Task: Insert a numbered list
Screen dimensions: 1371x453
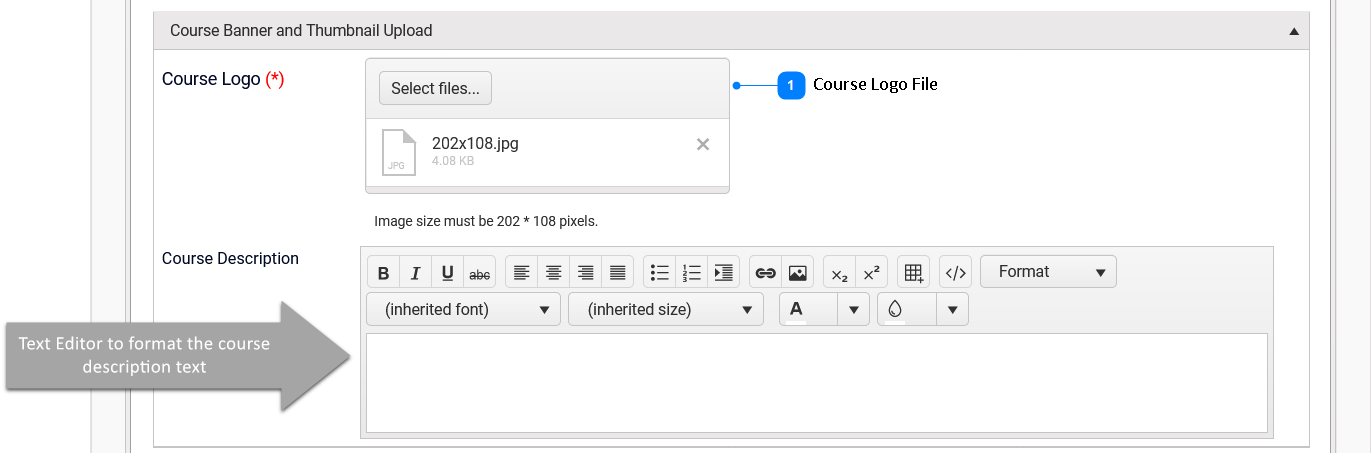Action: tap(691, 272)
